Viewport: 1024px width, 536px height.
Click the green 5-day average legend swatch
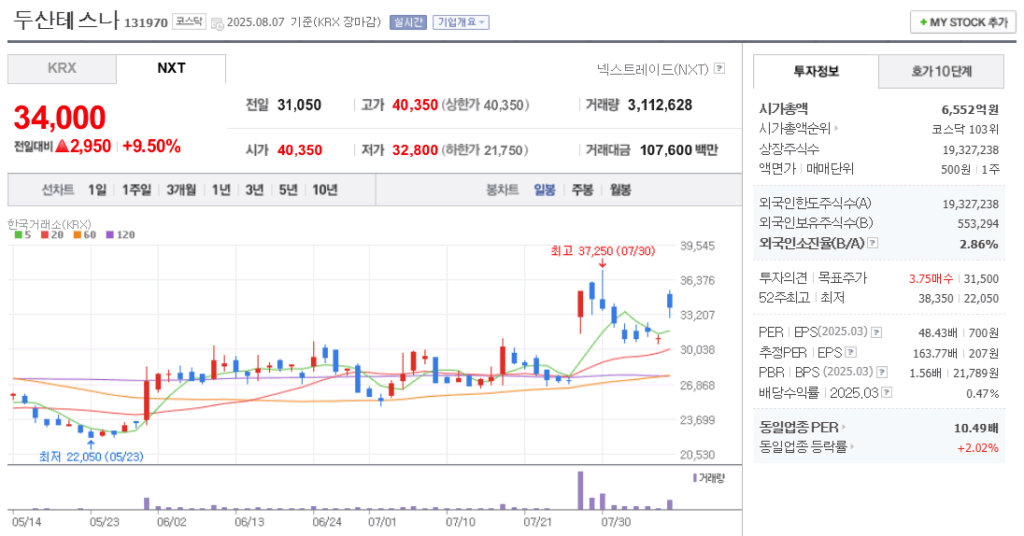[x=18, y=235]
